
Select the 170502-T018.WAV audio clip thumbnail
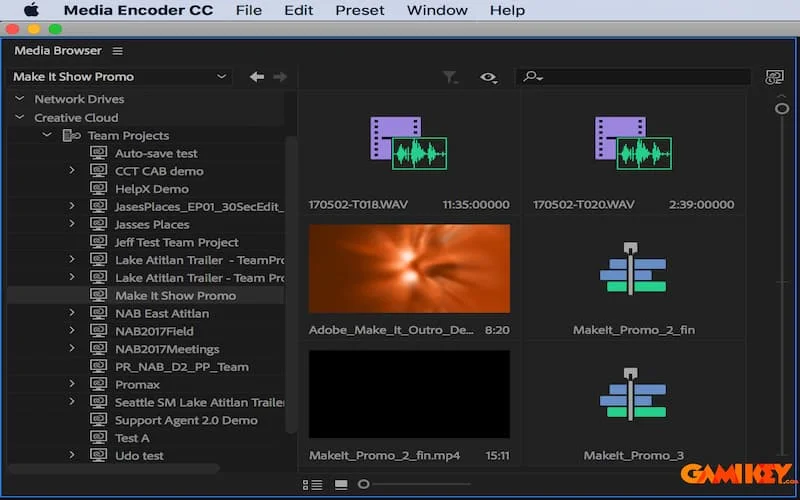(x=409, y=143)
